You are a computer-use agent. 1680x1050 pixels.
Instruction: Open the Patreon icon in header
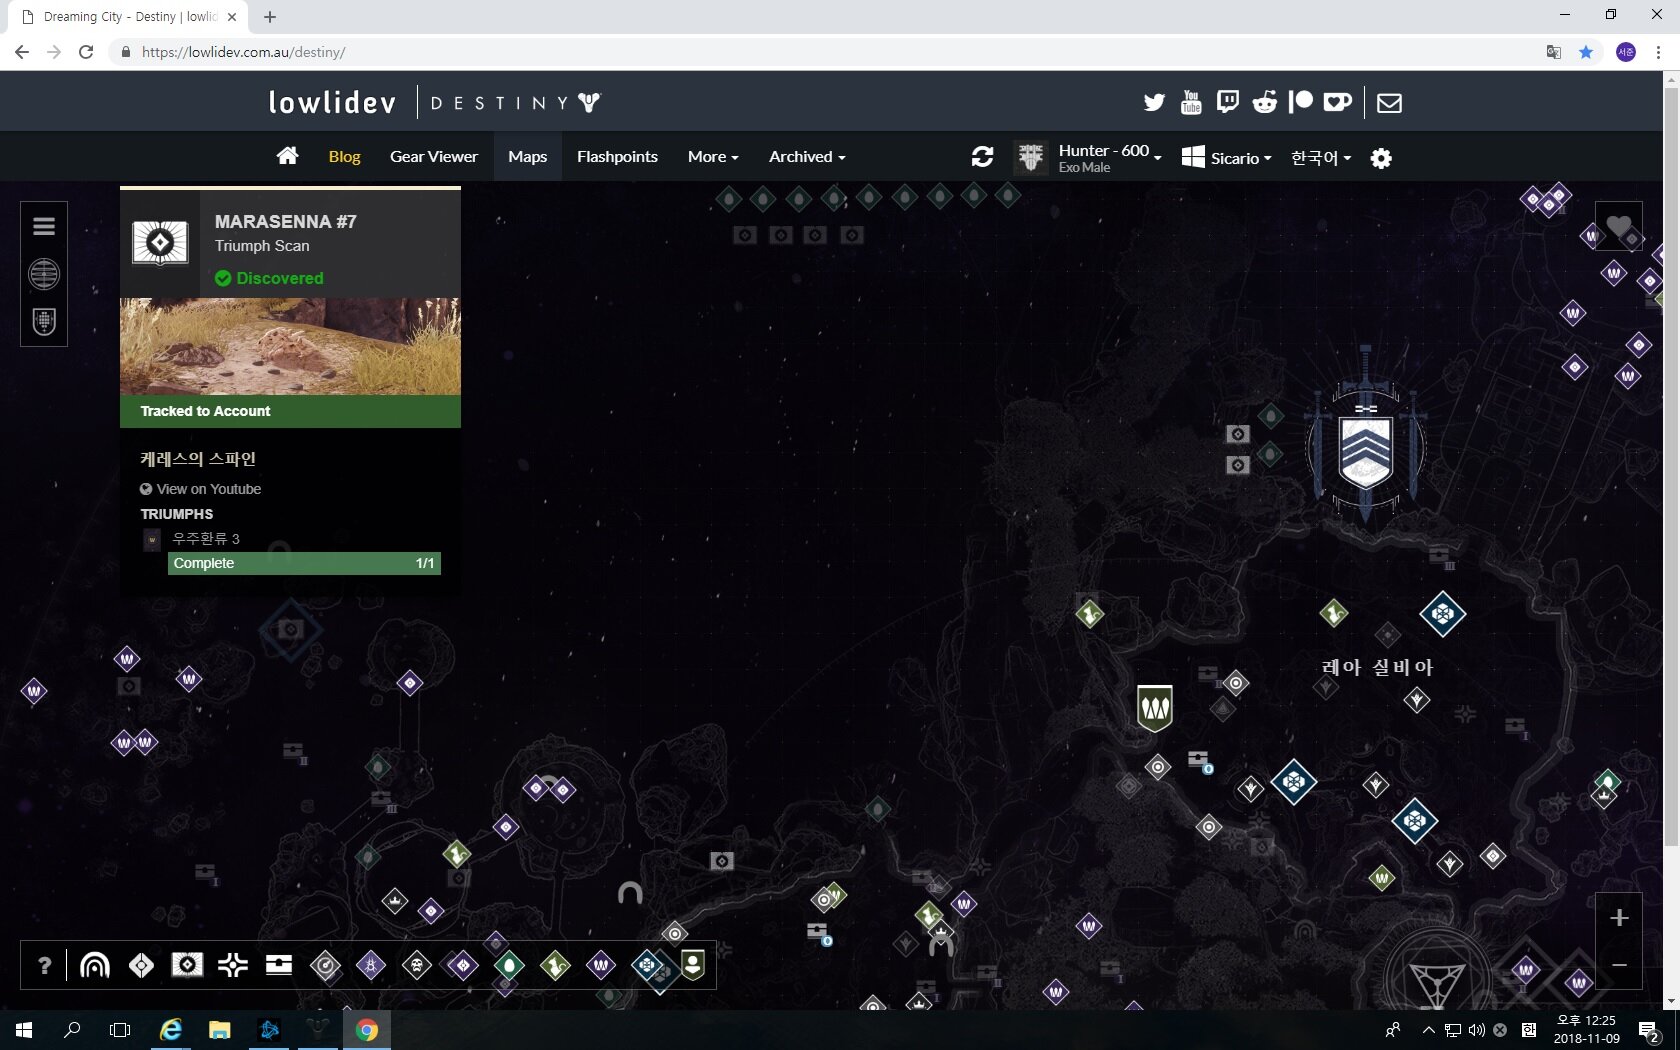pos(1300,102)
